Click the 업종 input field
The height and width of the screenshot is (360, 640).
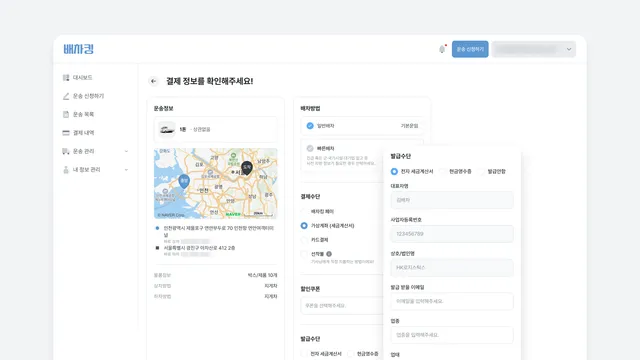[452, 335]
